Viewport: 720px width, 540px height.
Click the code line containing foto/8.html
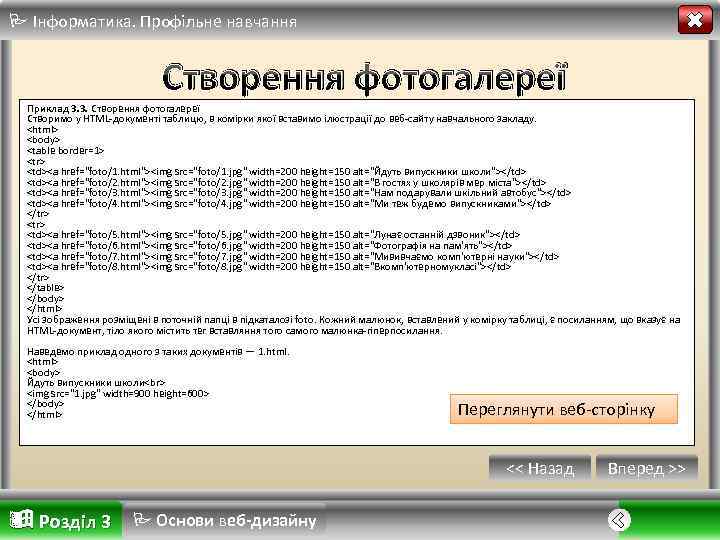coord(269,267)
